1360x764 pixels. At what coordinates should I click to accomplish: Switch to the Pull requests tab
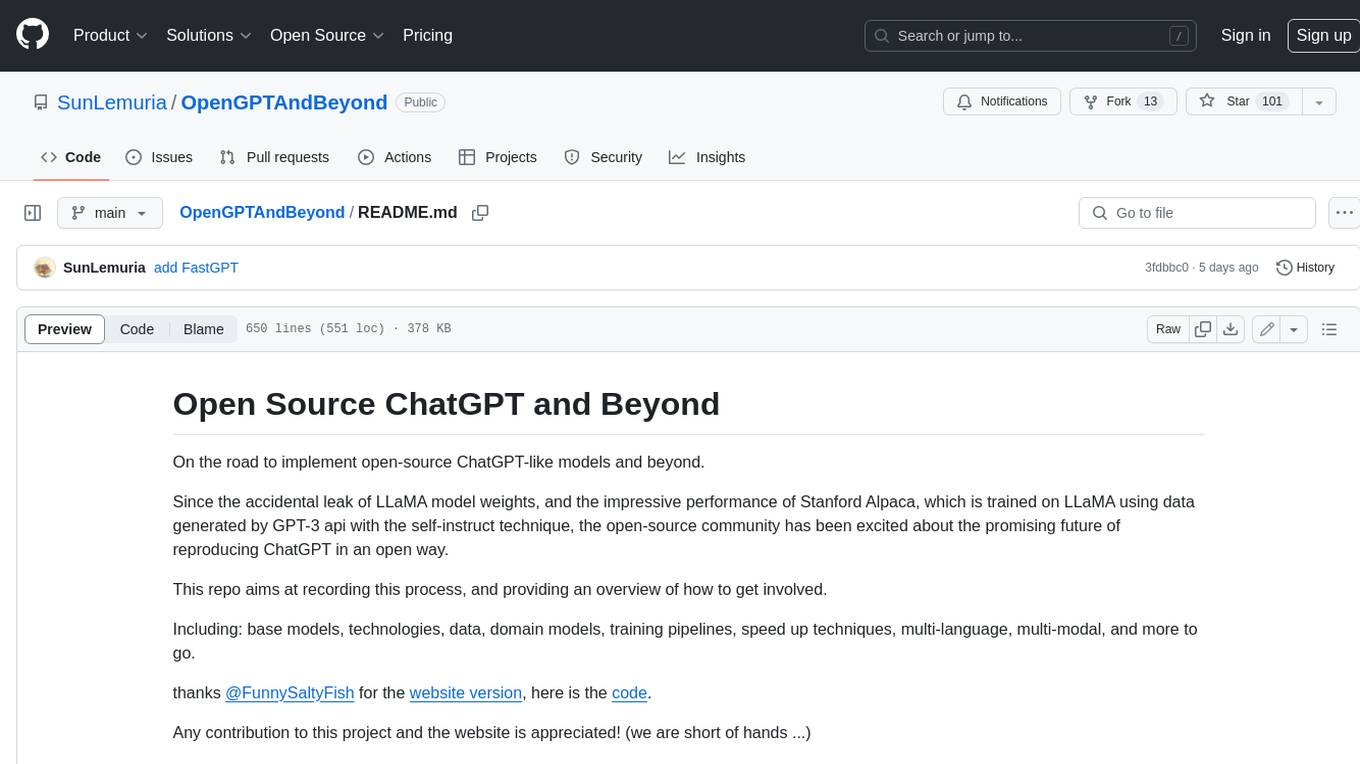(274, 157)
